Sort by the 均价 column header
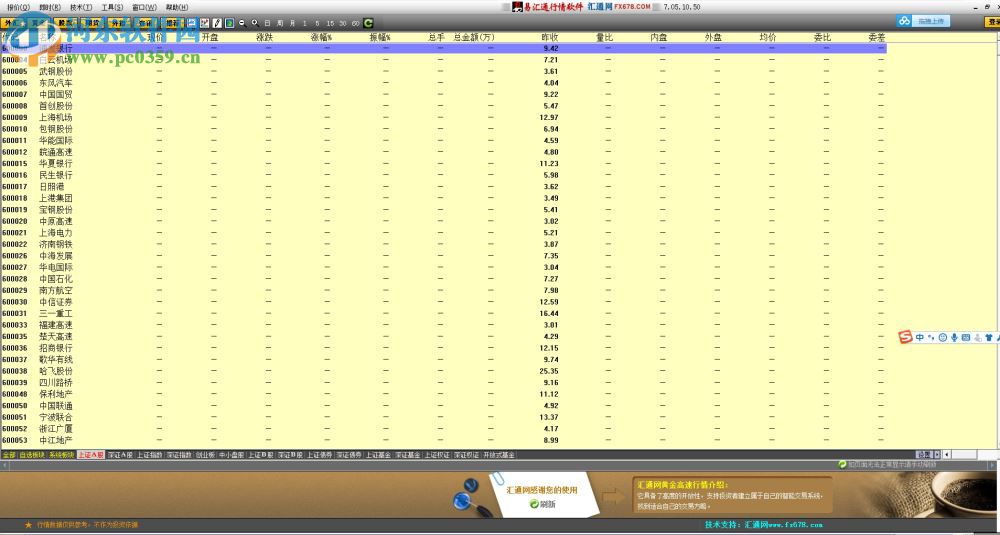Viewport: 1000px width, 535px height. pos(768,38)
